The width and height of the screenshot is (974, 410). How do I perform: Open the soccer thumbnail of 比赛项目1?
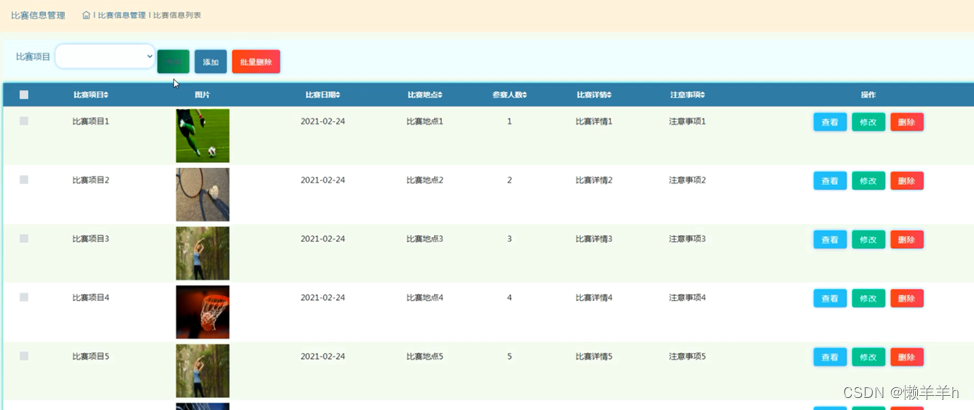coord(203,136)
